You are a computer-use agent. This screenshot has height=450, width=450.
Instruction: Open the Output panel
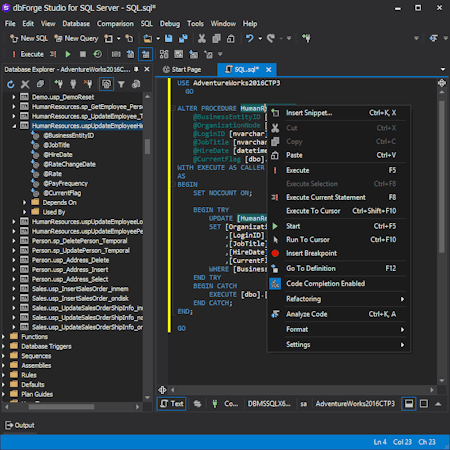pyautogui.click(x=20, y=425)
